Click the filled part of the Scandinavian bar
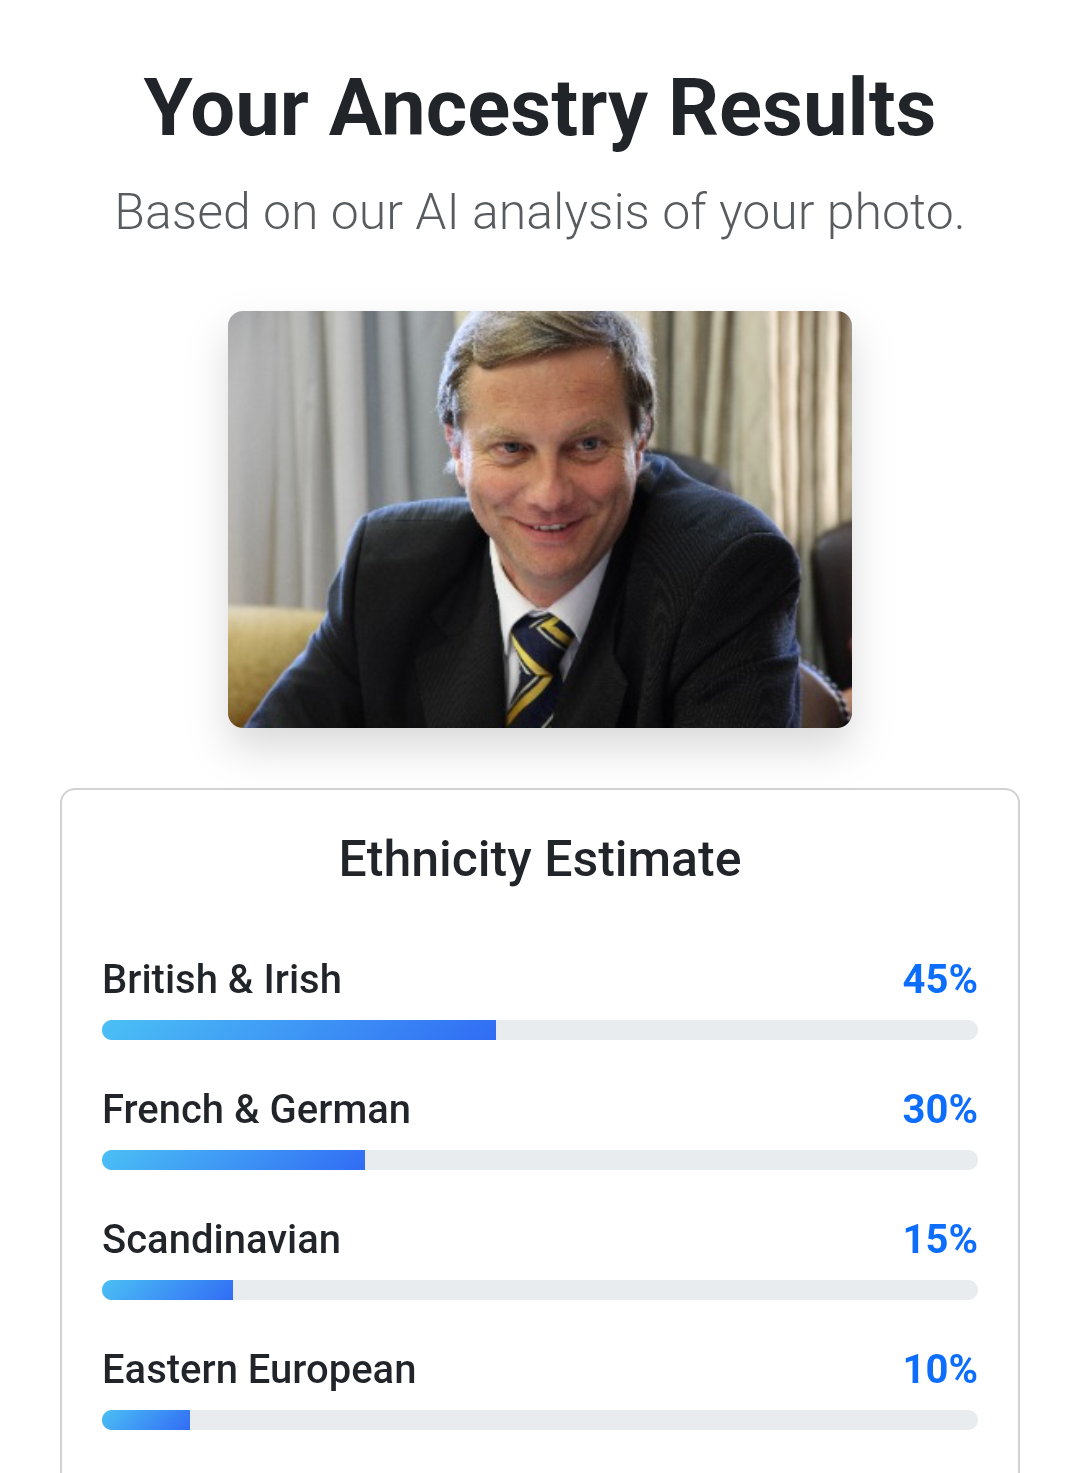1080x1473 pixels. pyautogui.click(x=168, y=1290)
